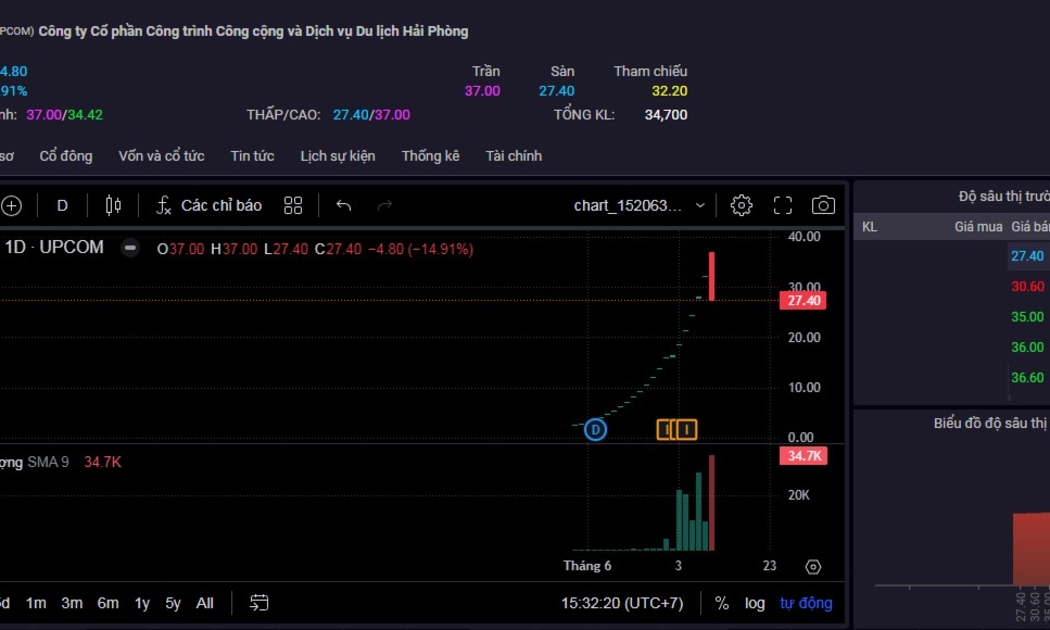Image resolution: width=1050 pixels, height=630 pixels.
Task: Enter fullscreen chart mode
Action: [x=783, y=205]
